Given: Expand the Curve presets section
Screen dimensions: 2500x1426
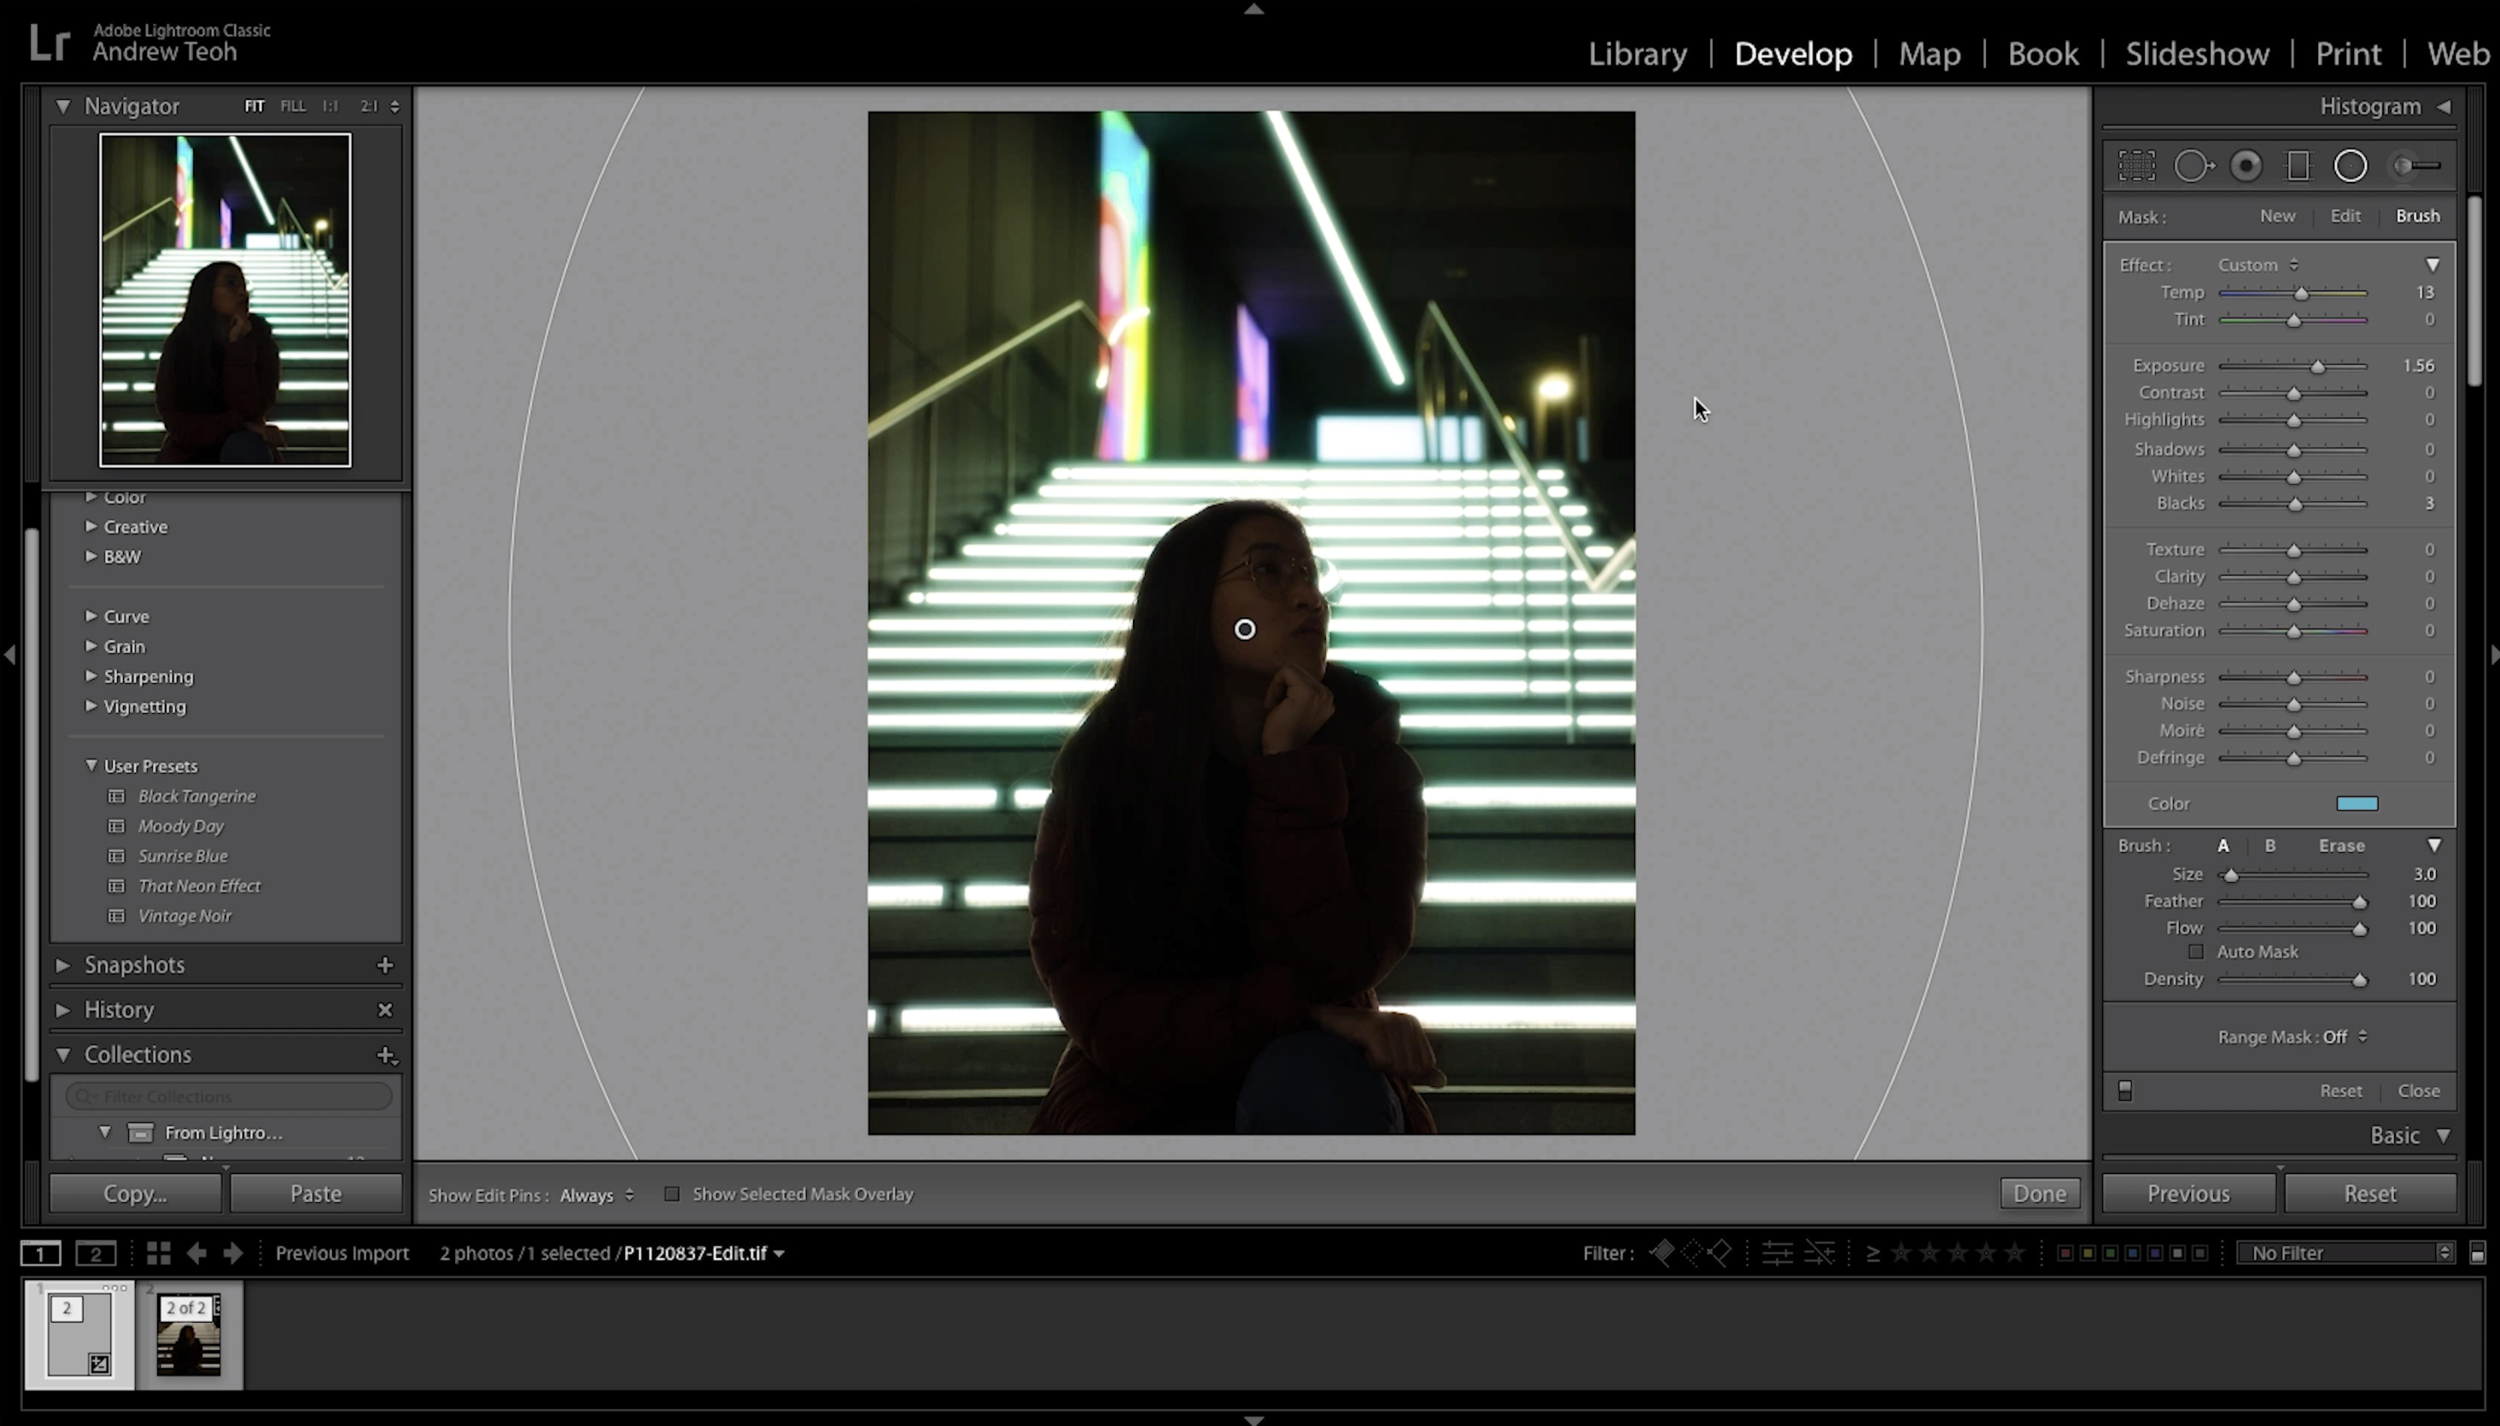Looking at the screenshot, I should [x=126, y=616].
